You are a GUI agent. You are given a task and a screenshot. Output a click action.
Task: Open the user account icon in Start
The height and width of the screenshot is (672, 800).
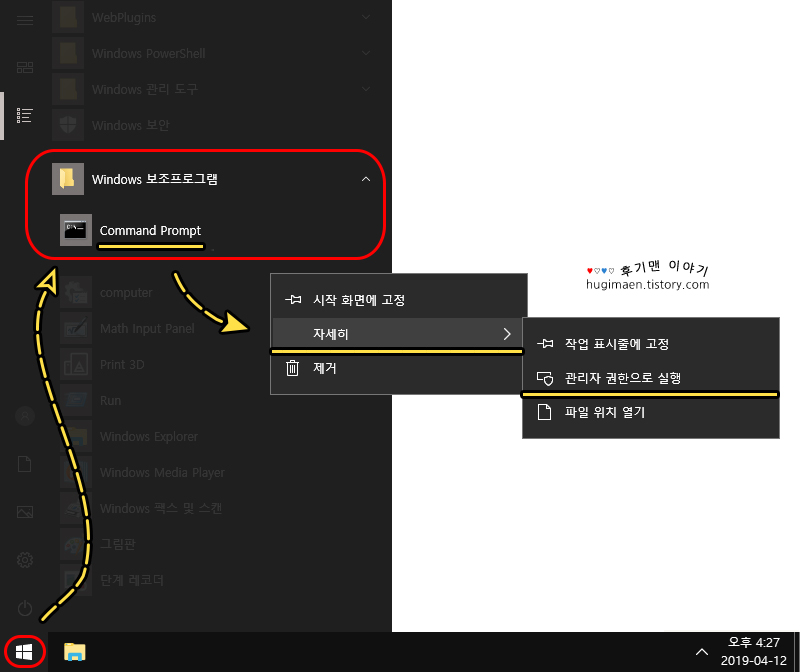25,416
